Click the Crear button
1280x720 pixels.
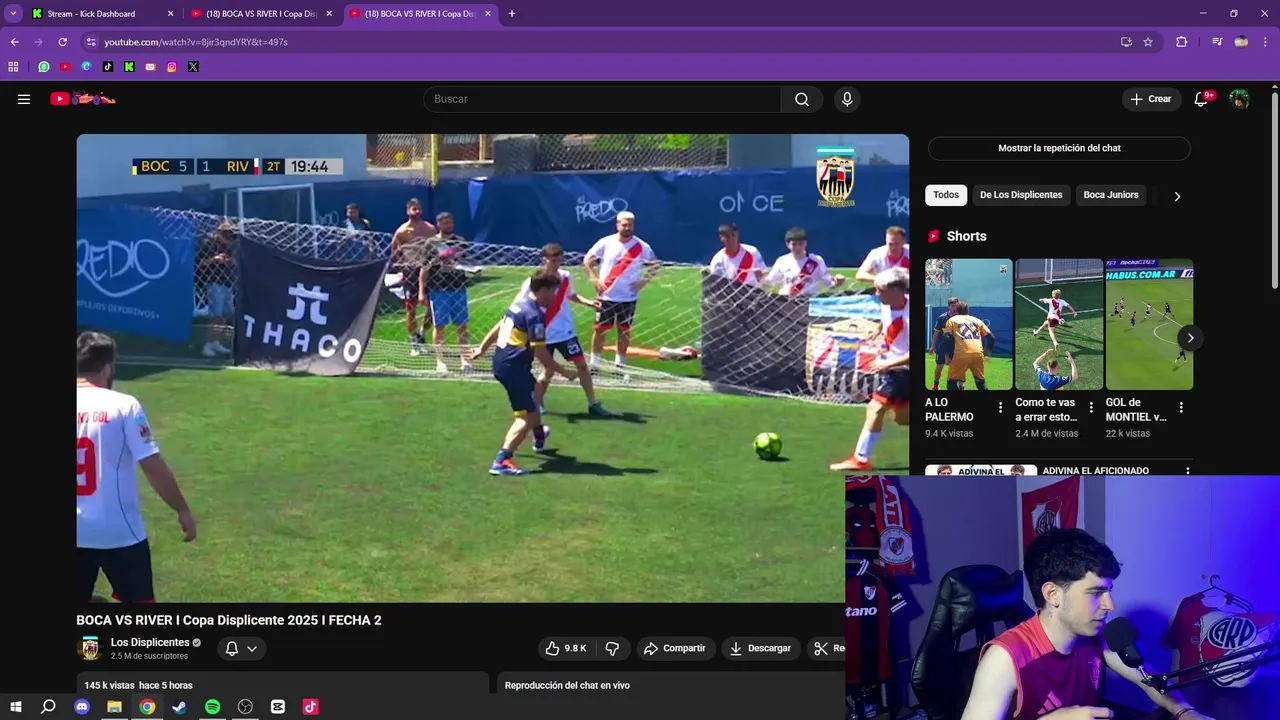click(x=1150, y=99)
